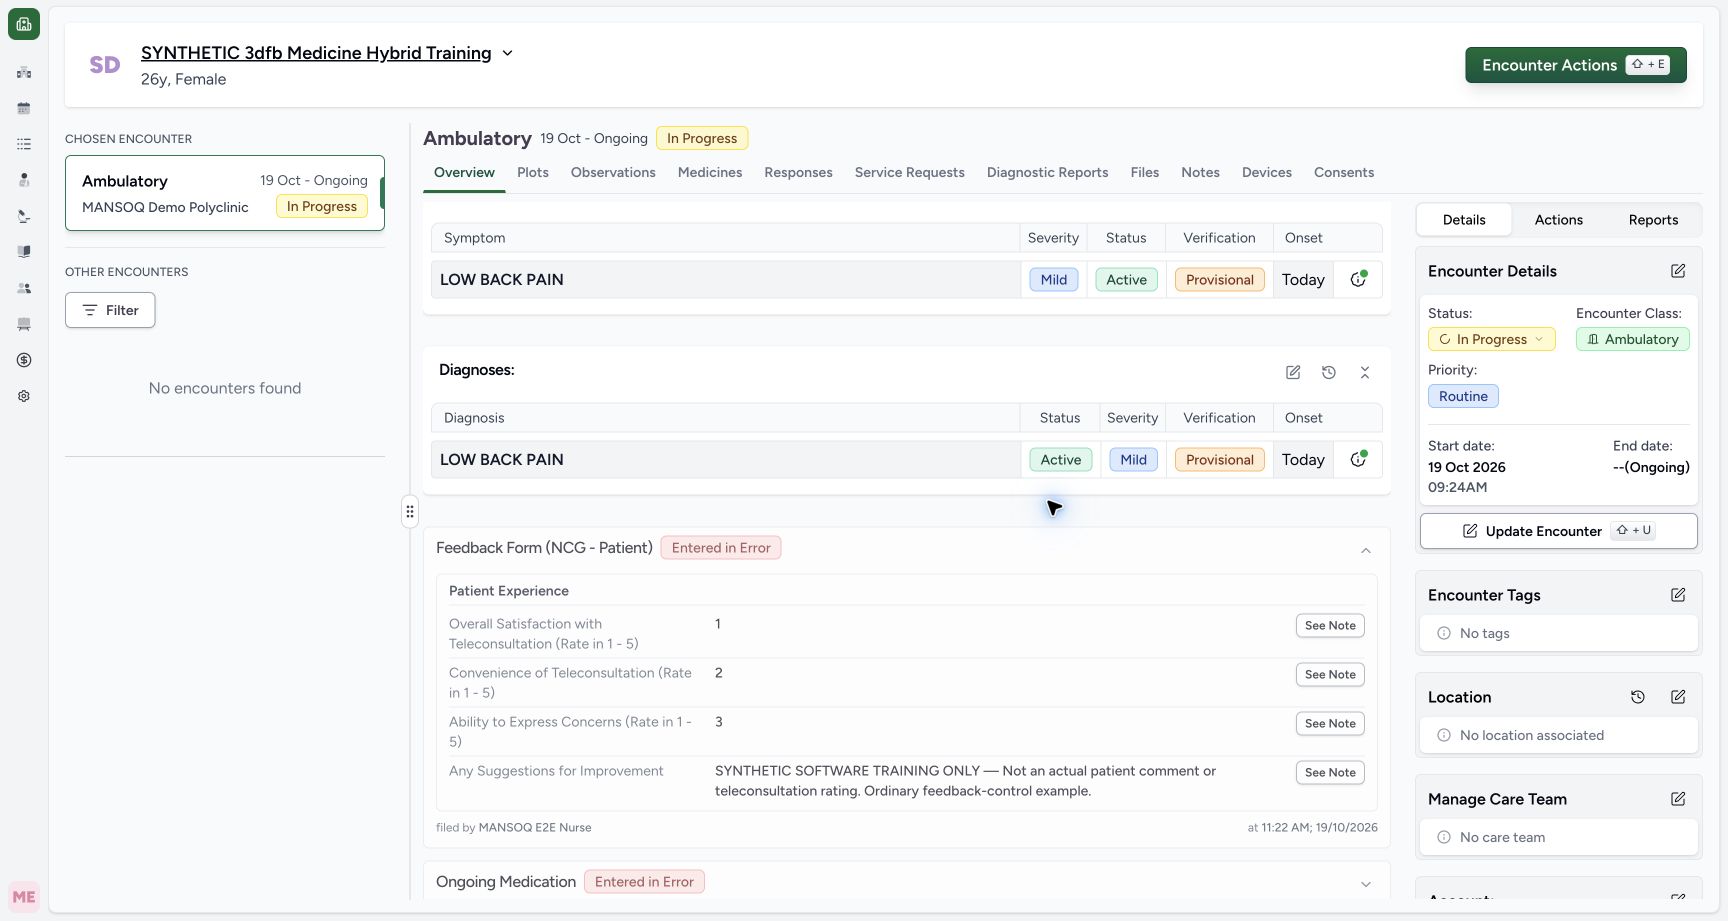Open the dollar billing icon in sidebar
The image size is (1728, 921).
[x=24, y=360]
